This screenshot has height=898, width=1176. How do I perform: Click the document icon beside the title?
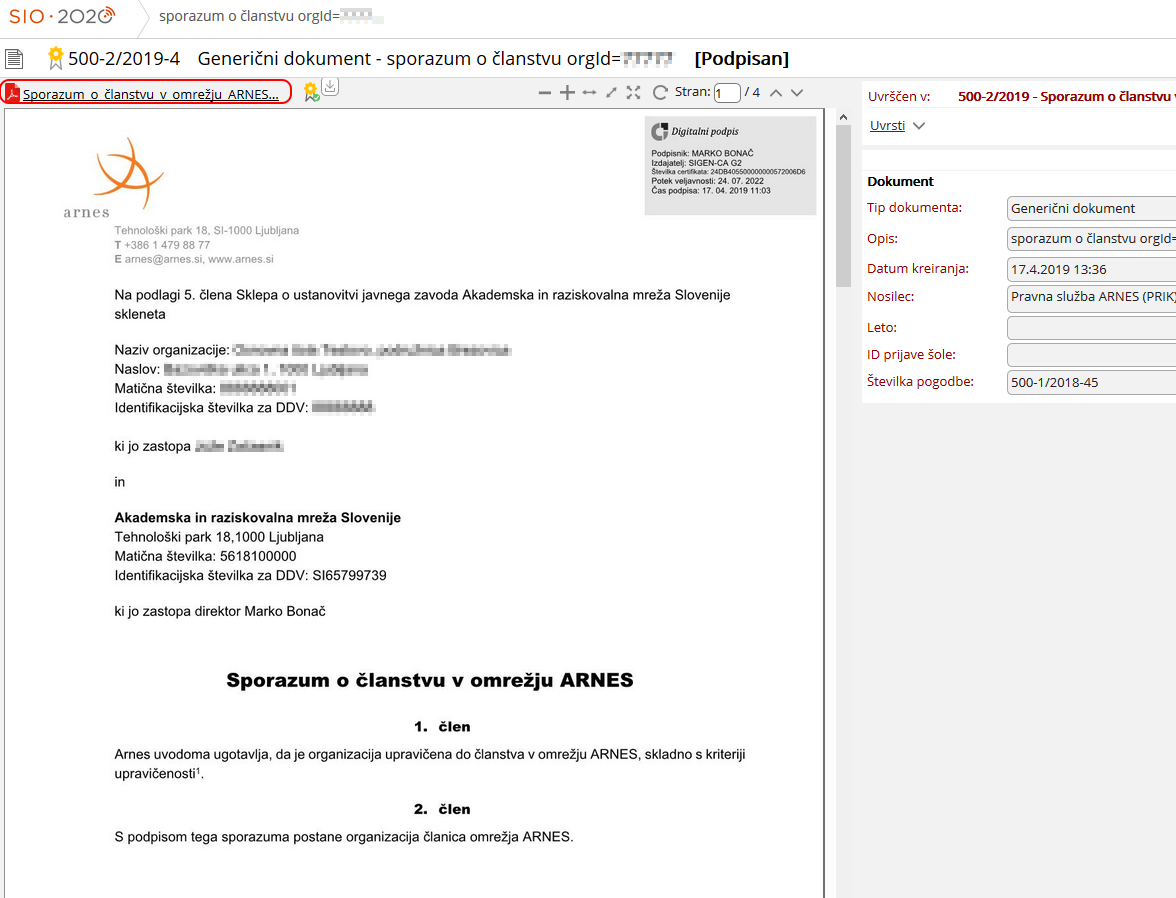point(14,59)
